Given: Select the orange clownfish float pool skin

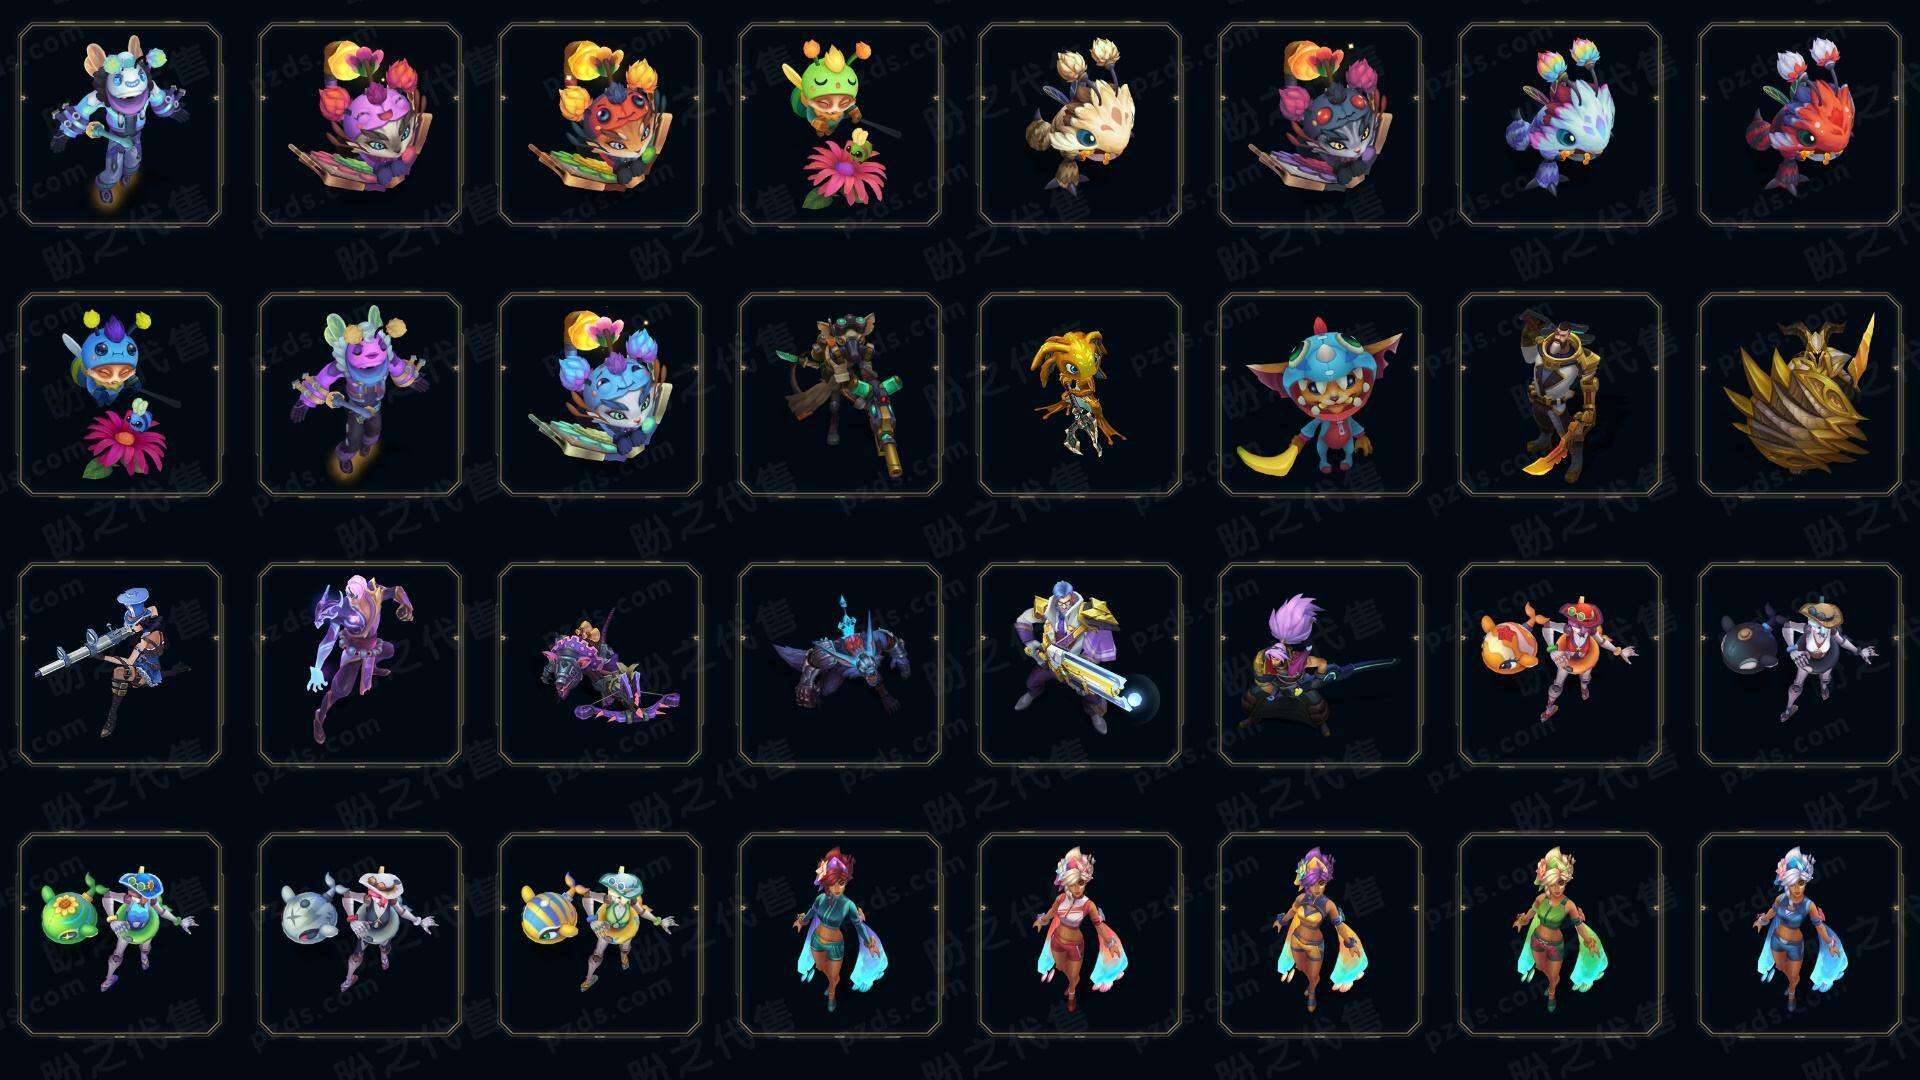Looking at the screenshot, I should (x=1560, y=665).
